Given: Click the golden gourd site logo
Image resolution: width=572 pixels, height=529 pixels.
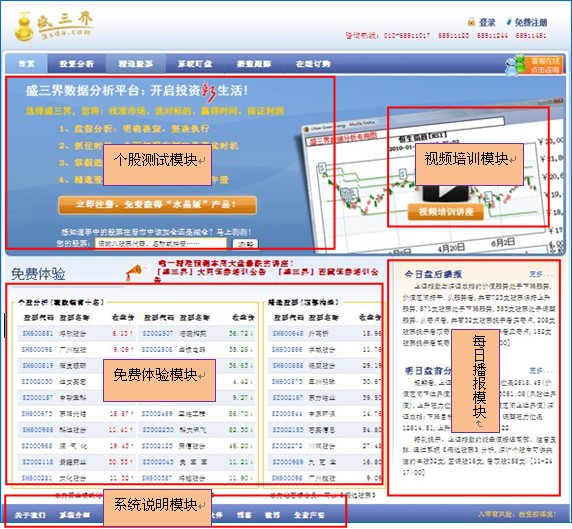Looking at the screenshot, I should coord(24,26).
